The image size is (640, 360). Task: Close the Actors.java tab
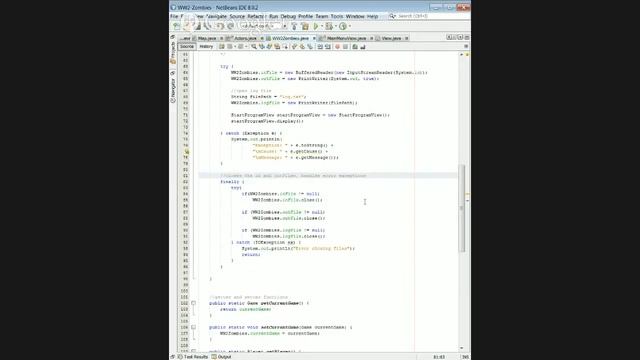pyautogui.click(x=262, y=38)
